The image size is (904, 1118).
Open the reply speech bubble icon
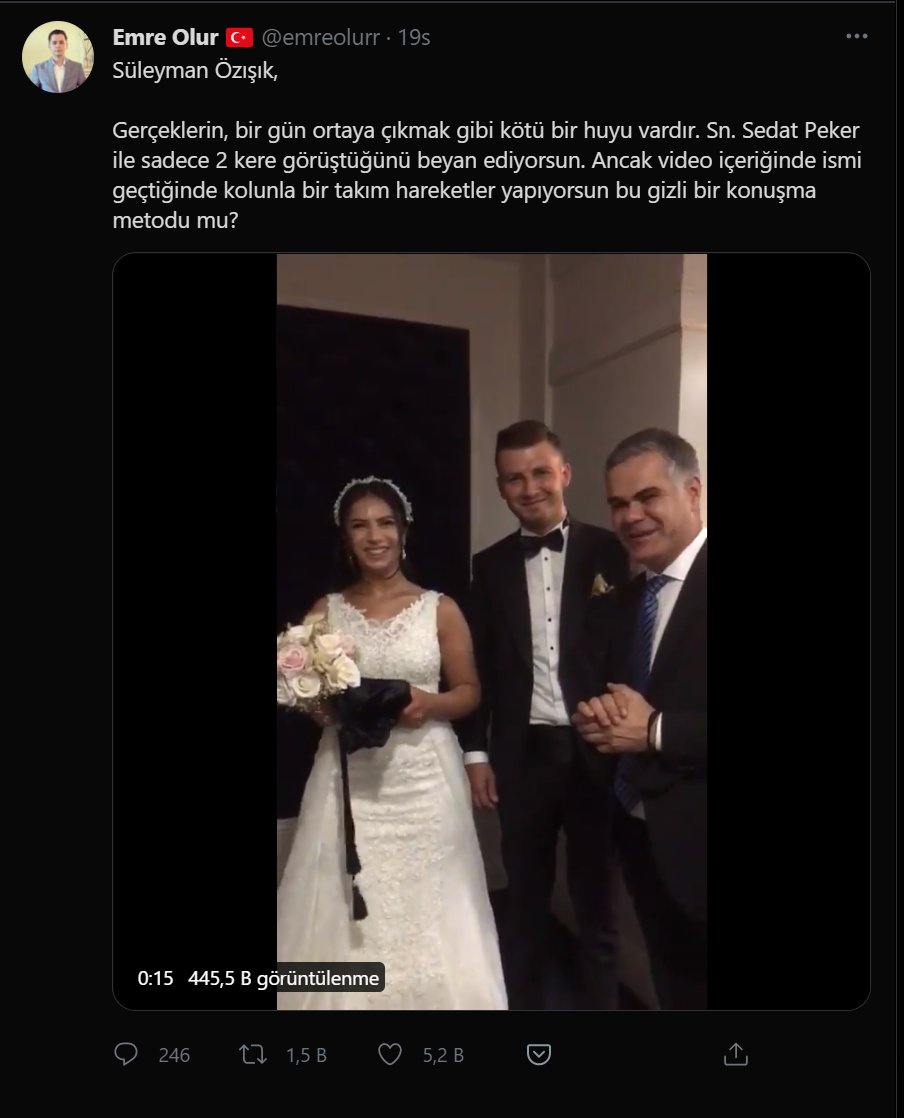pos(126,1054)
